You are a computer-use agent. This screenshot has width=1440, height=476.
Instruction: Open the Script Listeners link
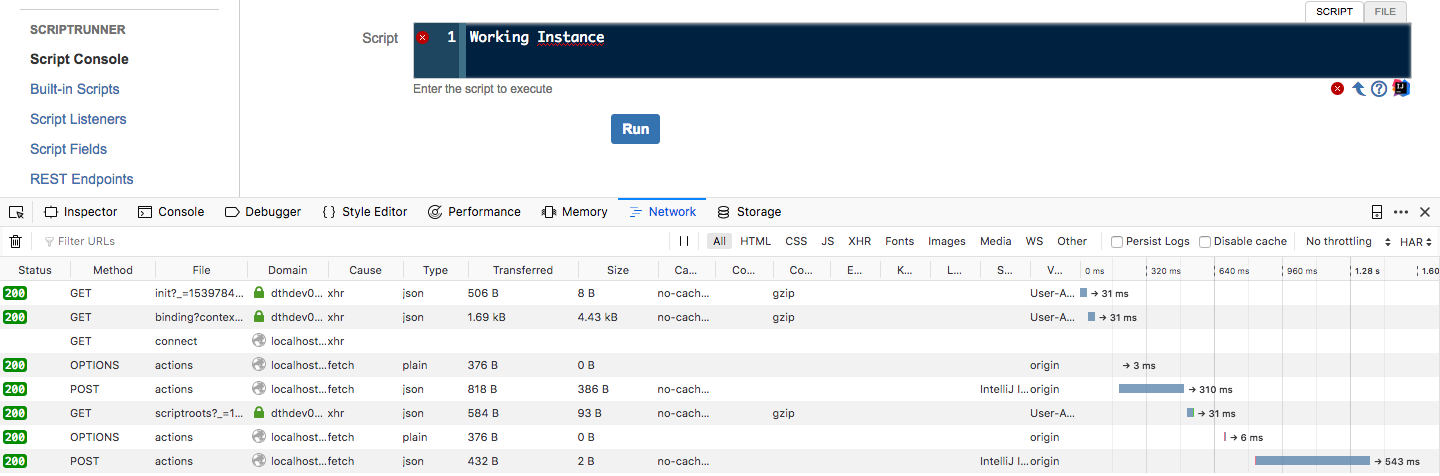78,119
